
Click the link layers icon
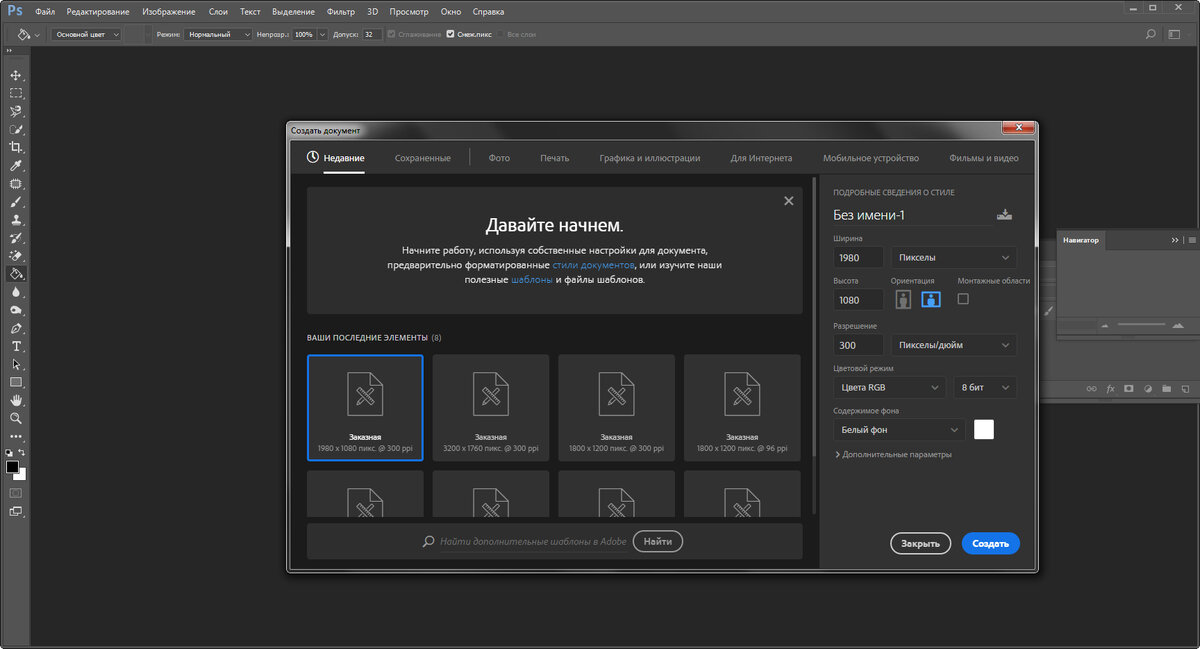(x=1092, y=388)
